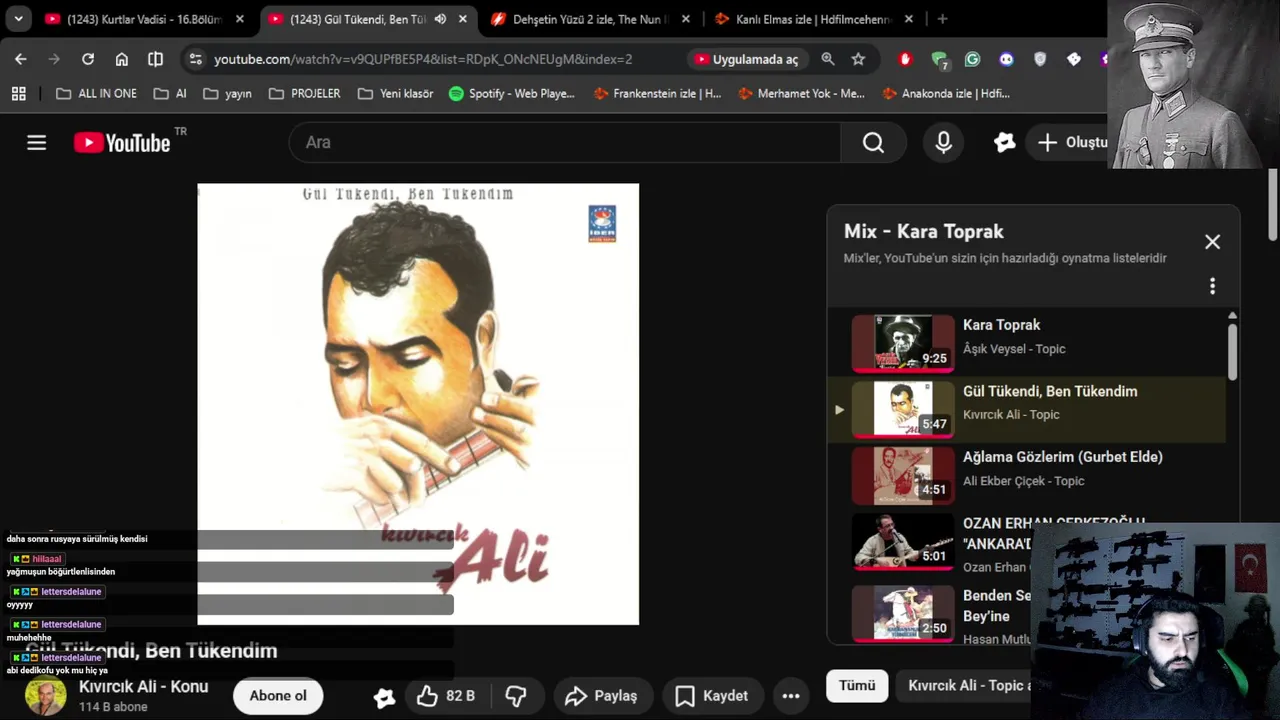Screen dimensions: 1280x720
Task: Dislike the video
Action: coord(516,696)
